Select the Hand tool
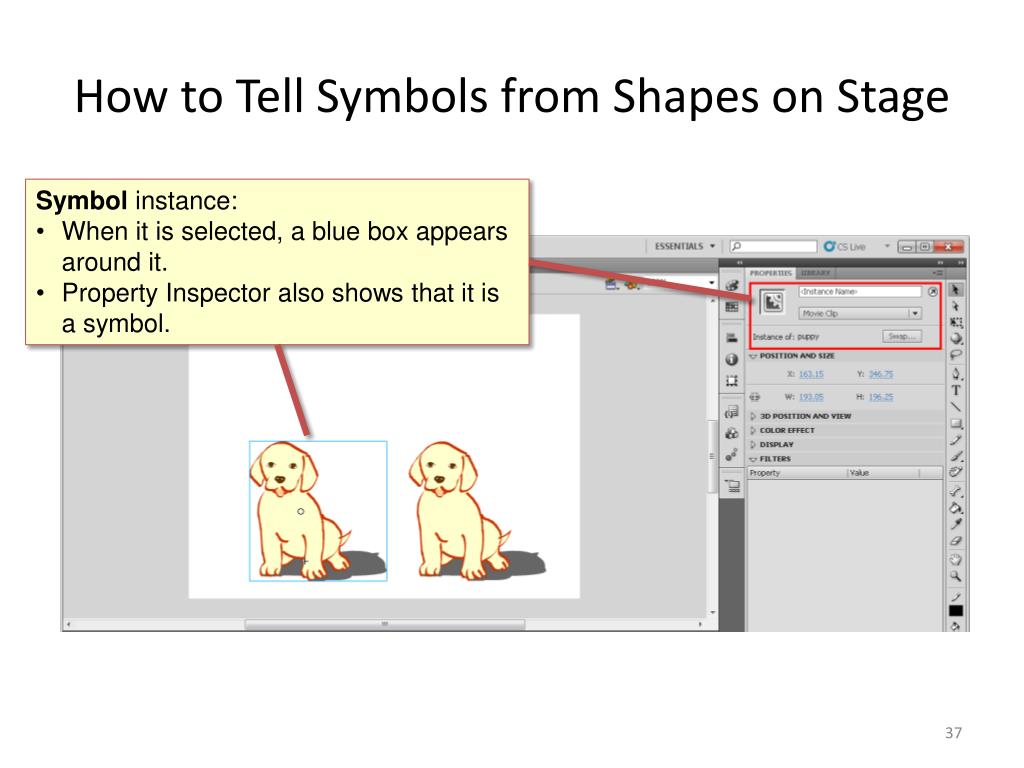The width and height of the screenshot is (1024, 768). (955, 560)
